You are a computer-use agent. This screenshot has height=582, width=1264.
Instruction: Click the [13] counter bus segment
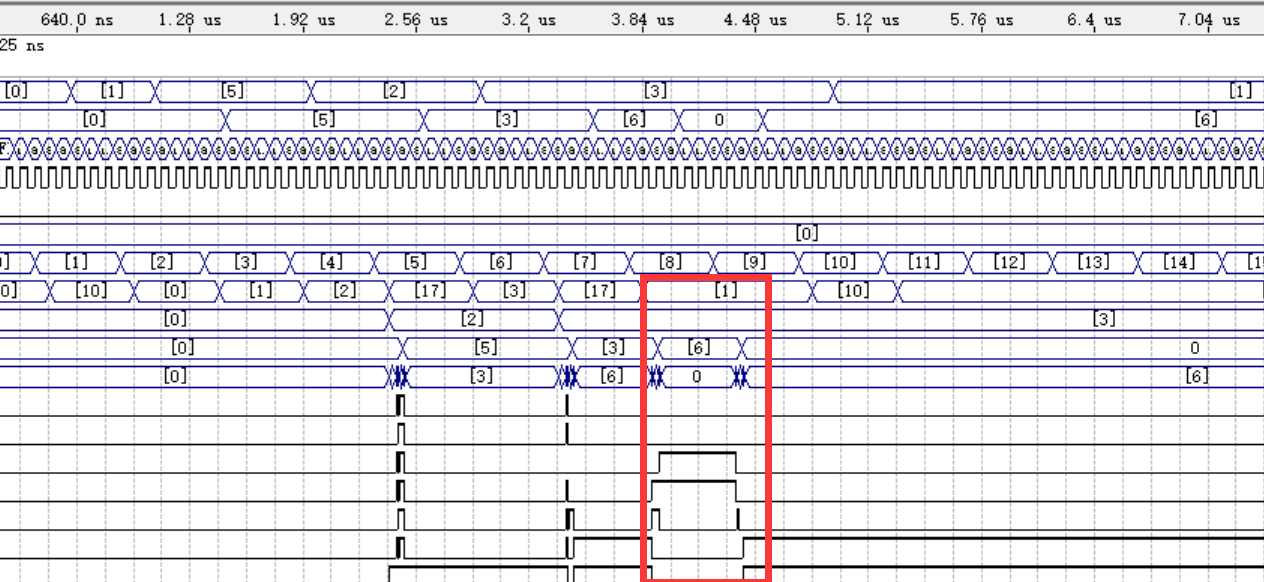[1095, 263]
